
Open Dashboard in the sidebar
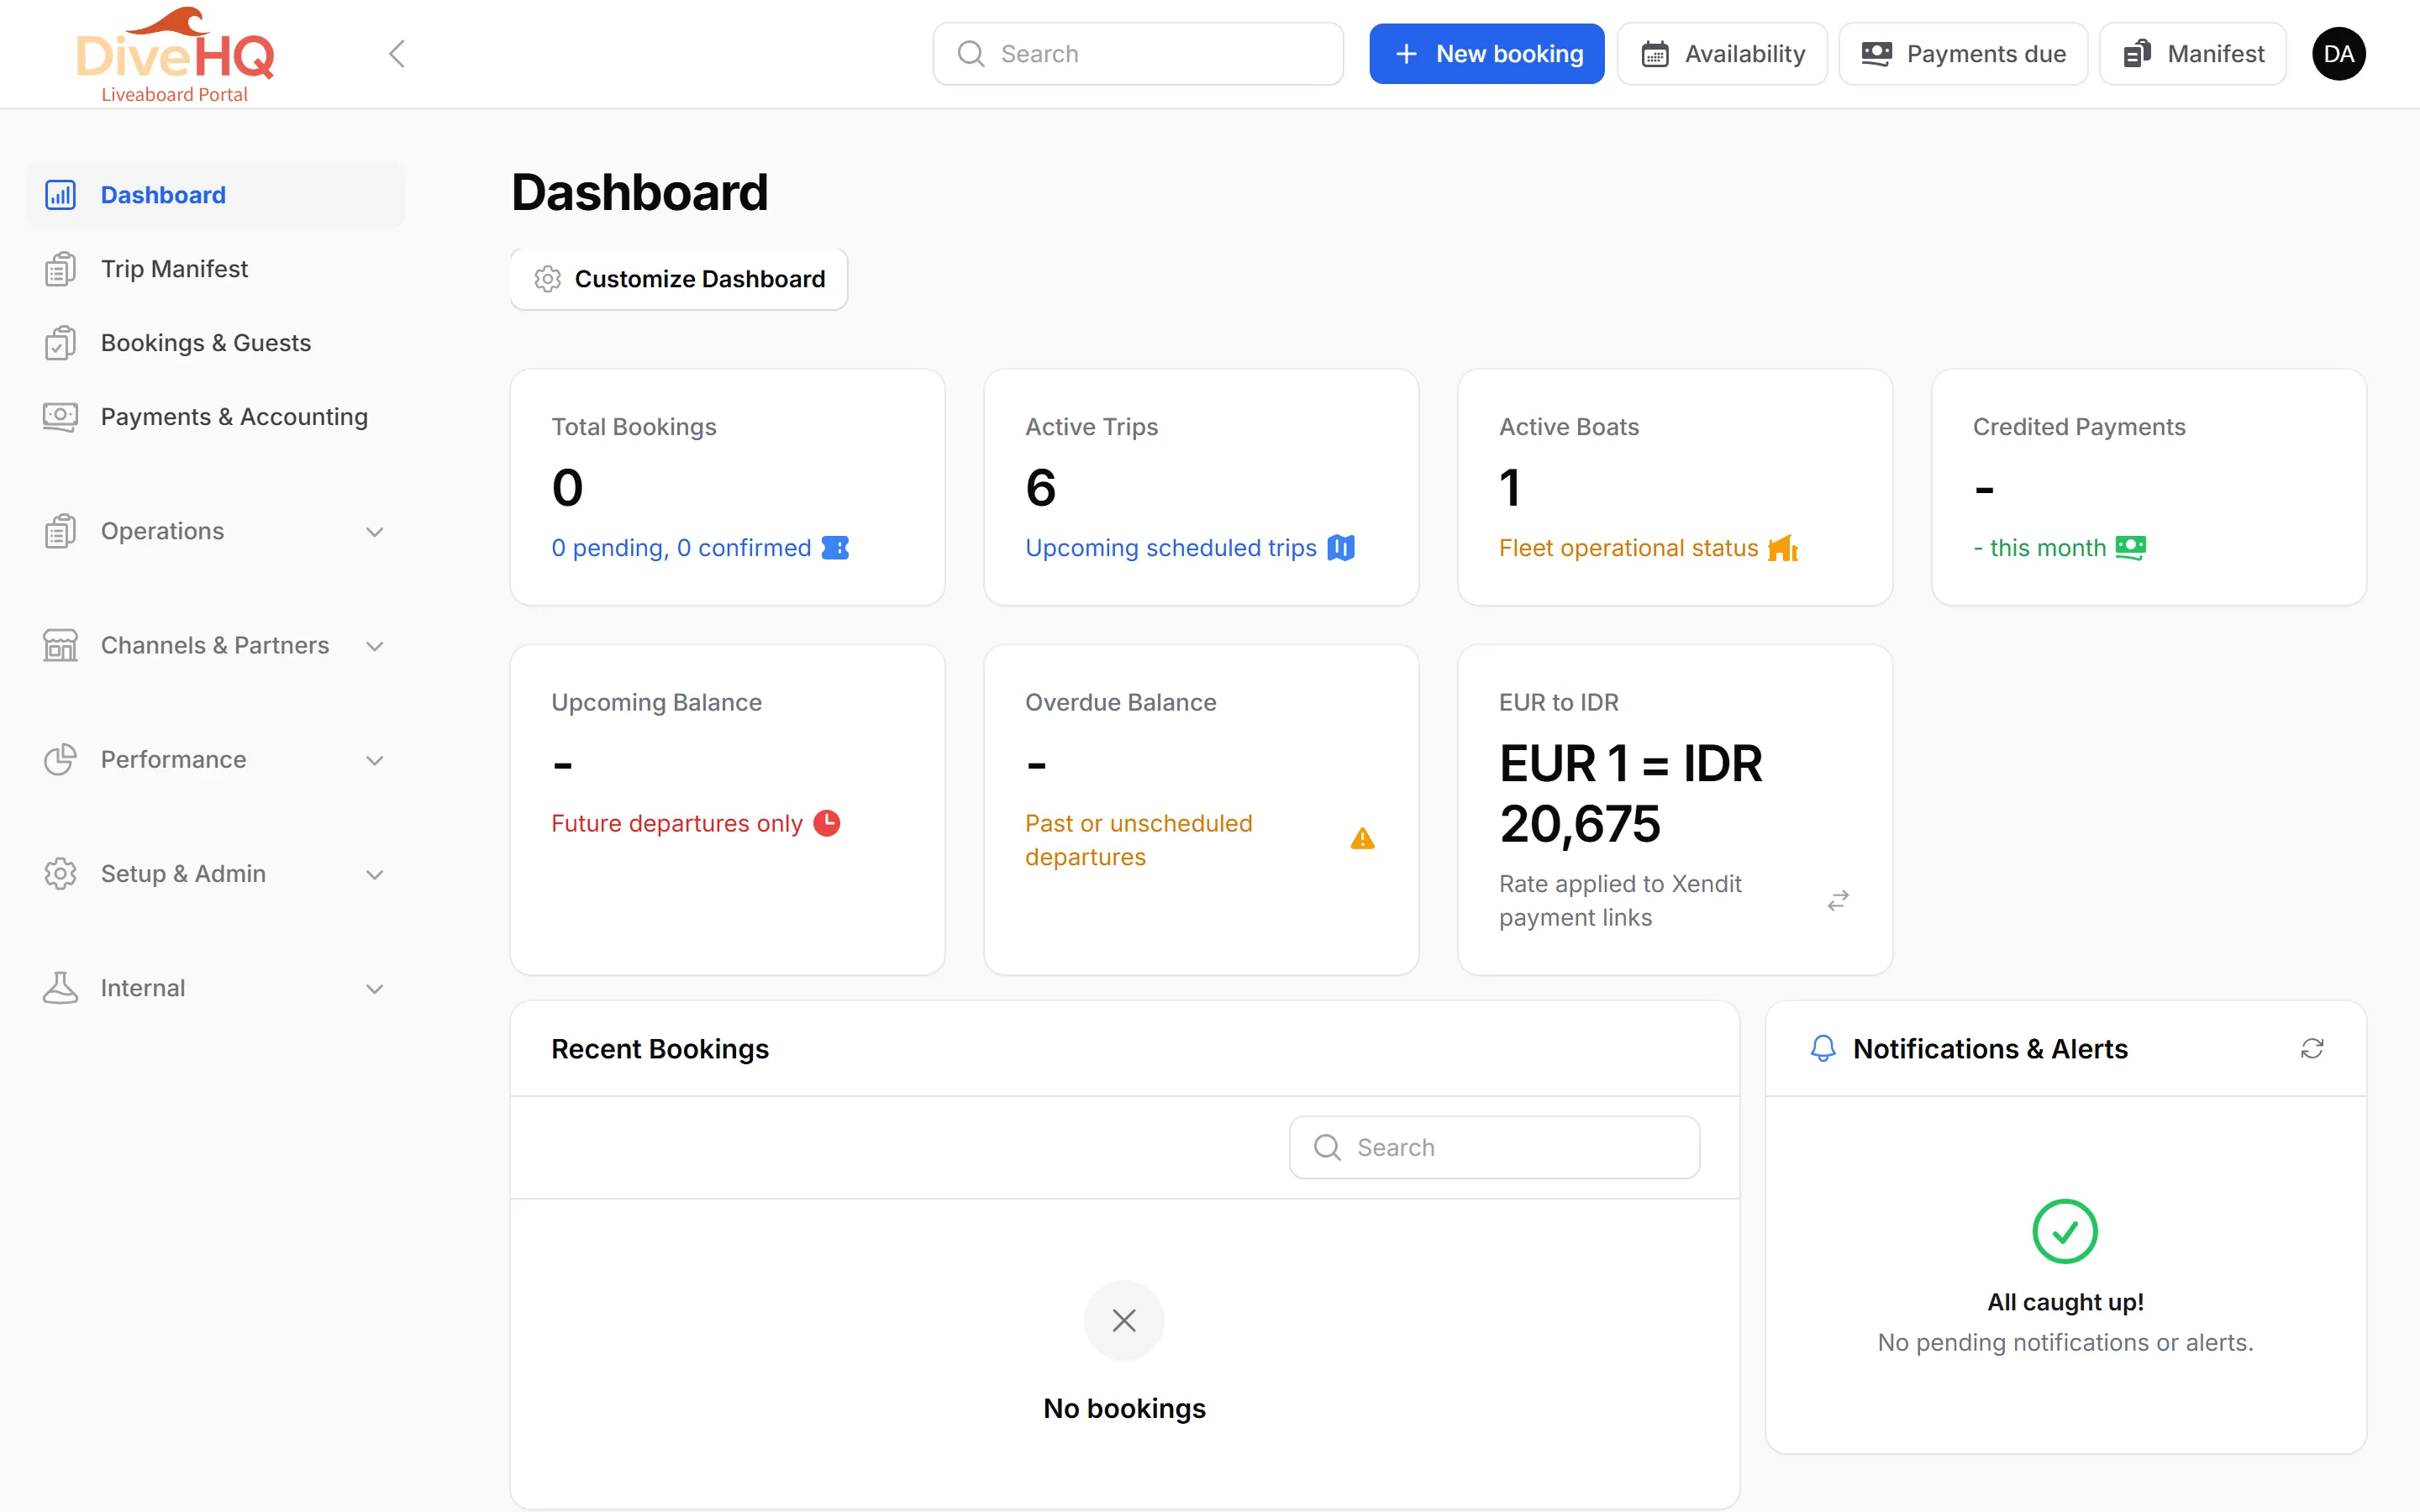tap(215, 195)
